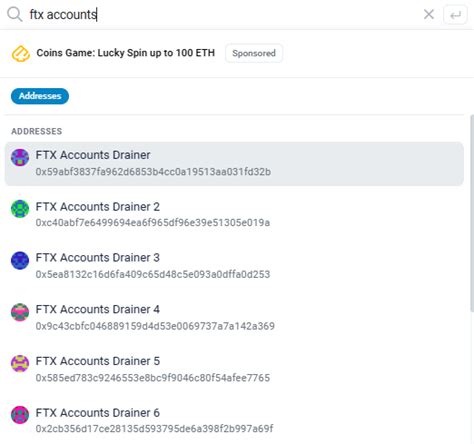Select address 0x5ea8132c16d6fa409c65d48c5e093a0dffa0d253
This screenshot has width=474, height=444.
153,274
